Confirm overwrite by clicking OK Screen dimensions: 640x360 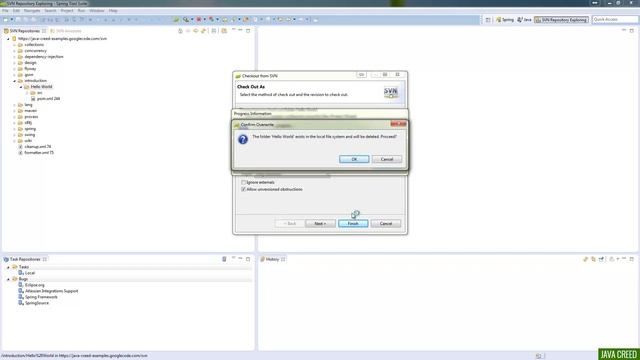click(354, 159)
